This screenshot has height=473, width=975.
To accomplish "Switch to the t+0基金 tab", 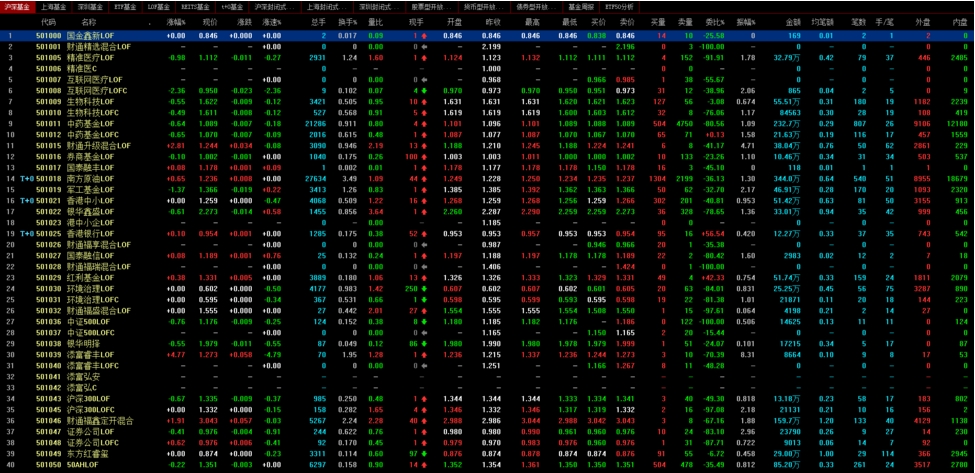I will click(x=233, y=7).
